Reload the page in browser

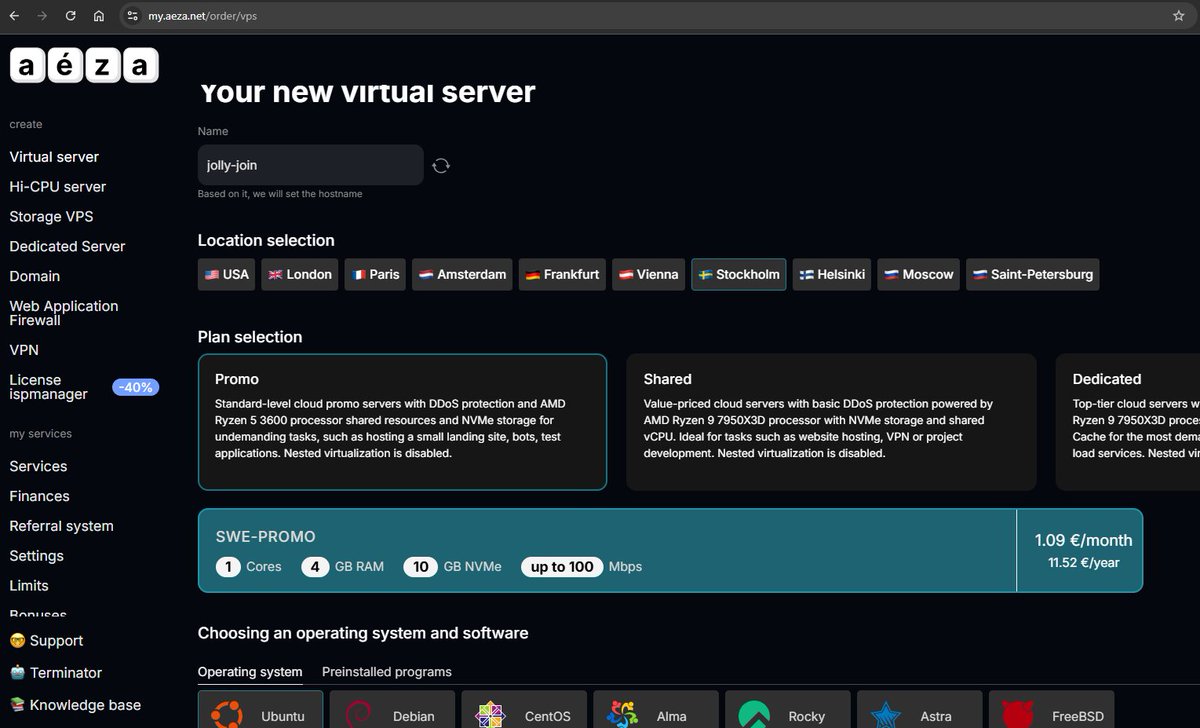[x=70, y=16]
